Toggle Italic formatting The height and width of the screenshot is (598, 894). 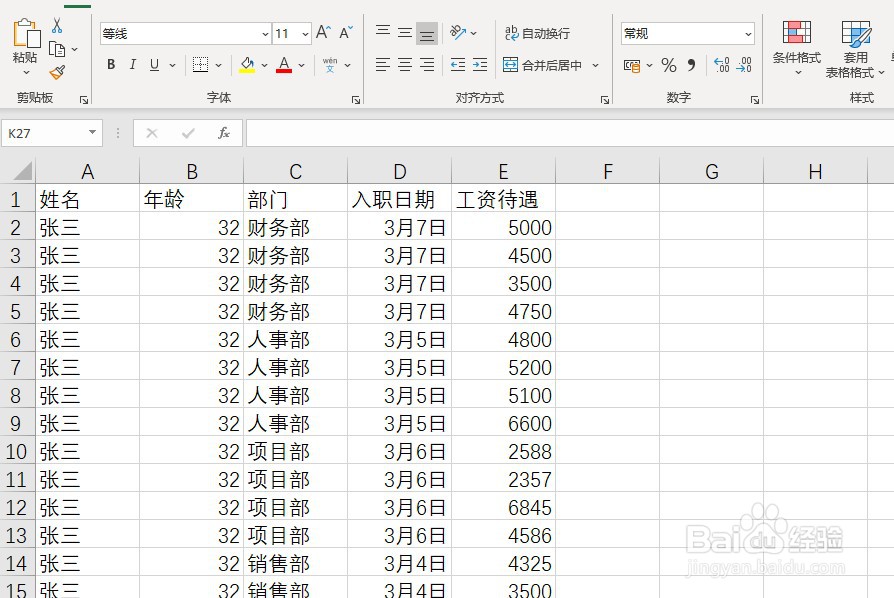(132, 64)
